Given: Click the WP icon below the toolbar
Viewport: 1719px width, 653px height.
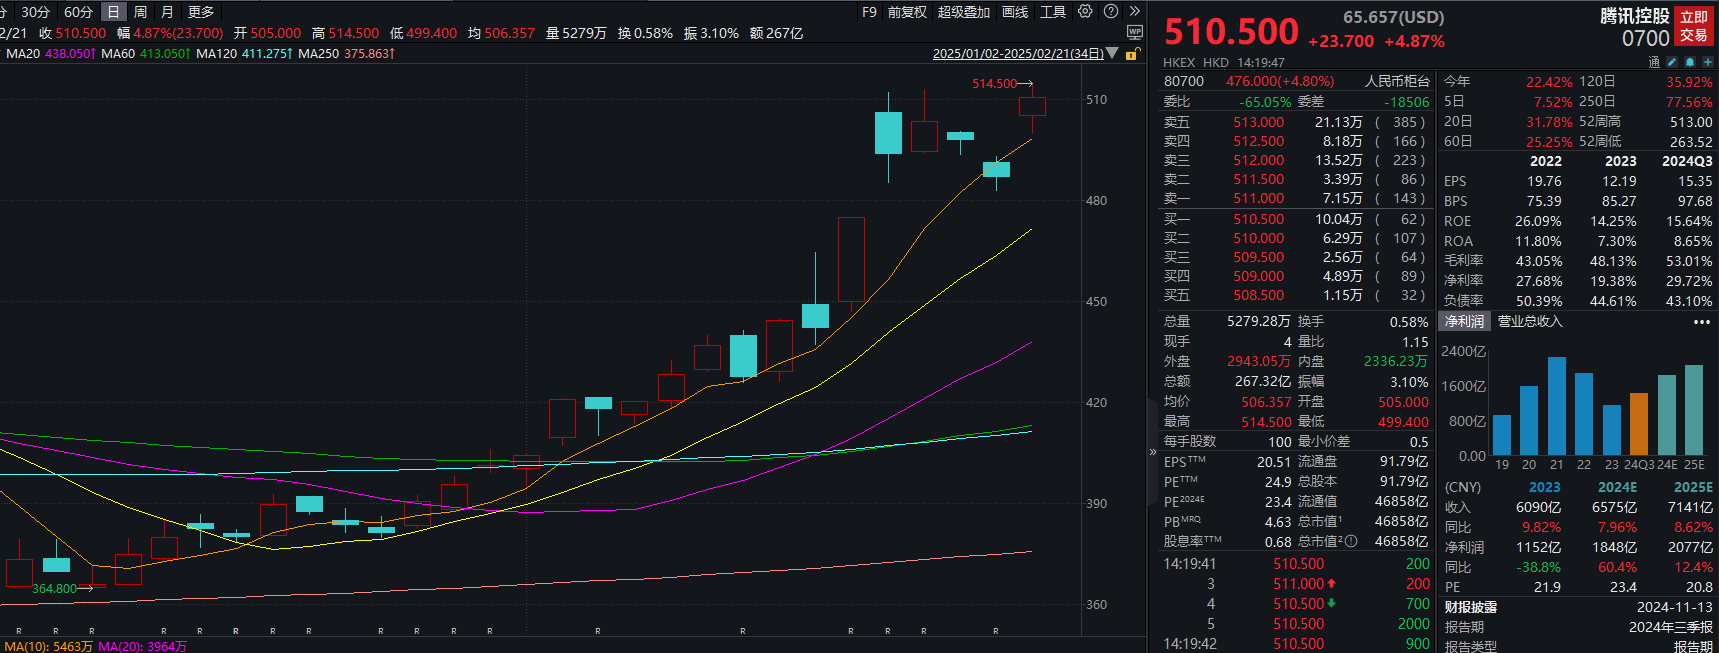Looking at the screenshot, I should [1134, 32].
